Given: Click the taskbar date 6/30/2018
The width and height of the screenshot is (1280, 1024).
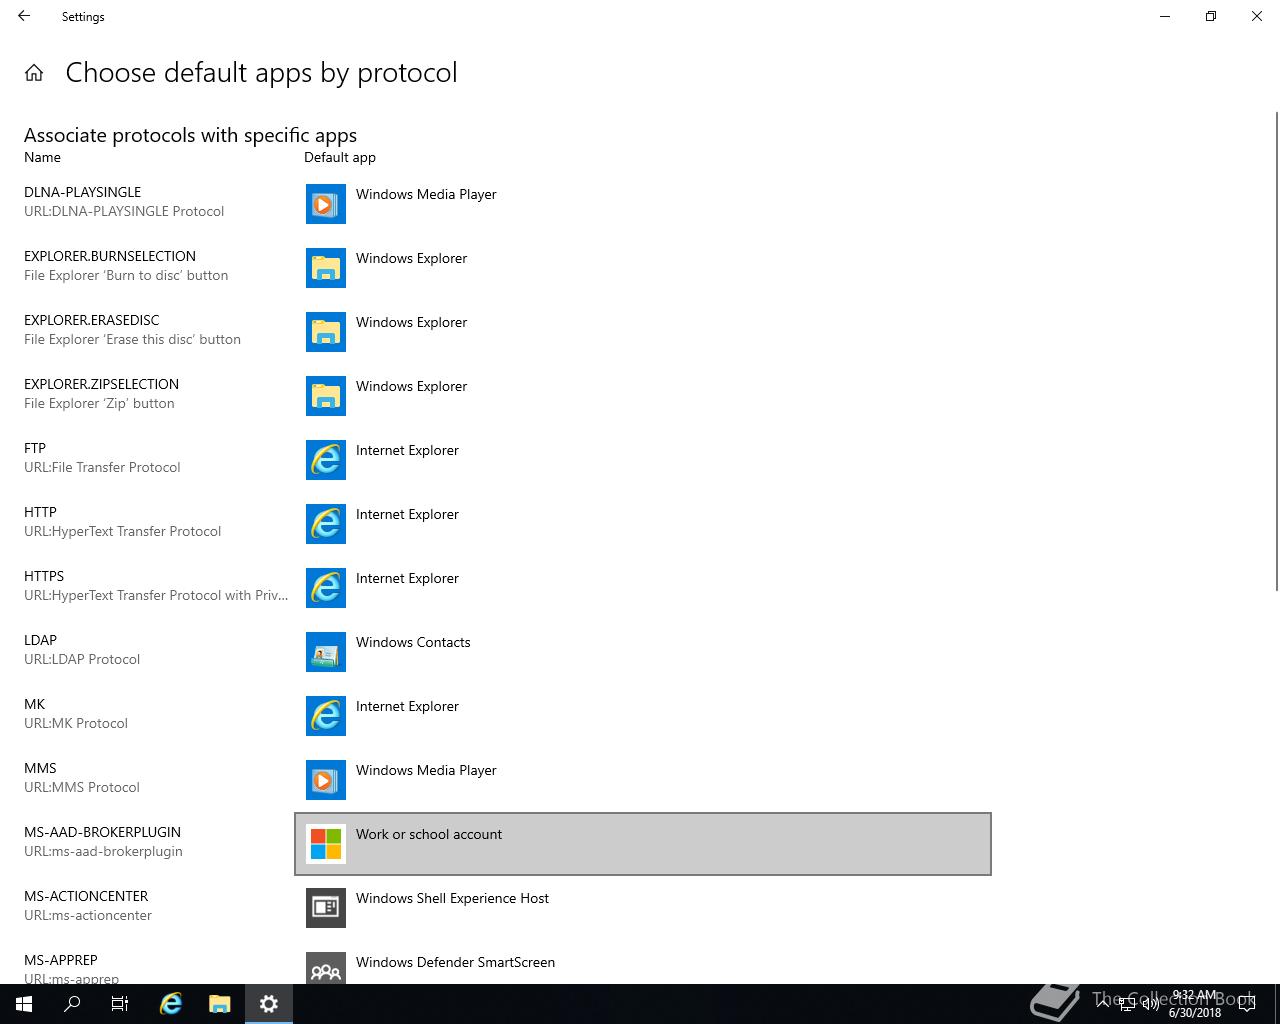Looking at the screenshot, I should (x=1194, y=1012).
